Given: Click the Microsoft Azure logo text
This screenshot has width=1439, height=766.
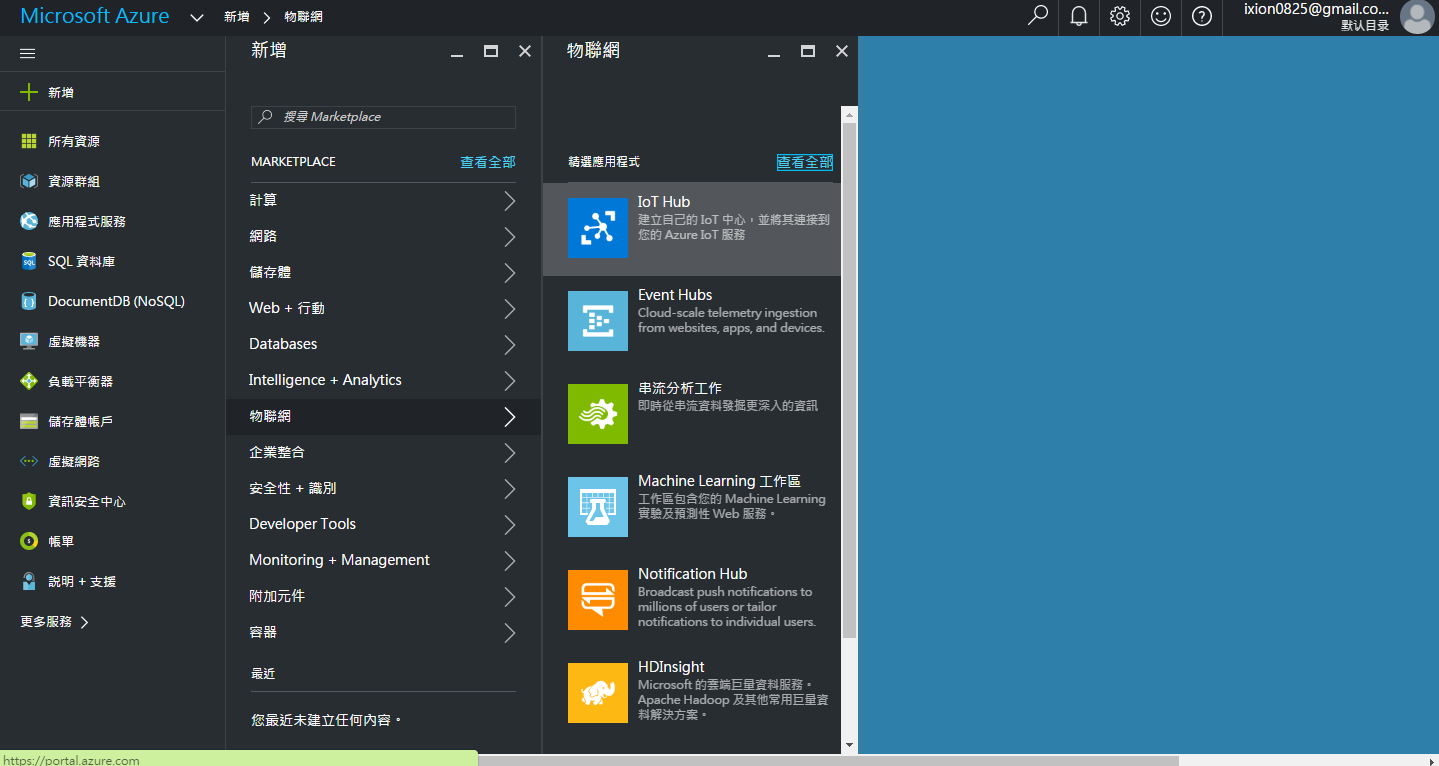Looking at the screenshot, I should pos(95,16).
